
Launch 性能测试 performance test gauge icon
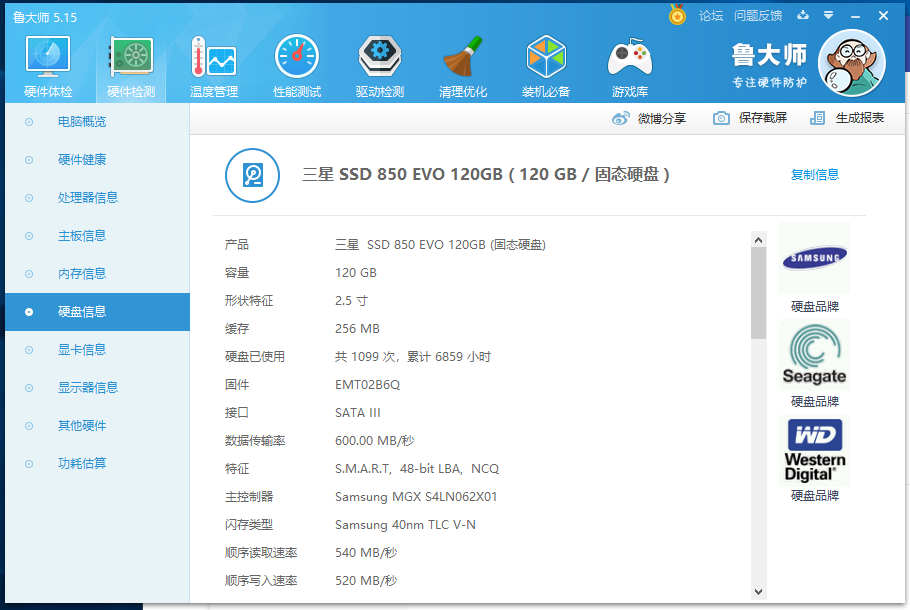pos(297,56)
